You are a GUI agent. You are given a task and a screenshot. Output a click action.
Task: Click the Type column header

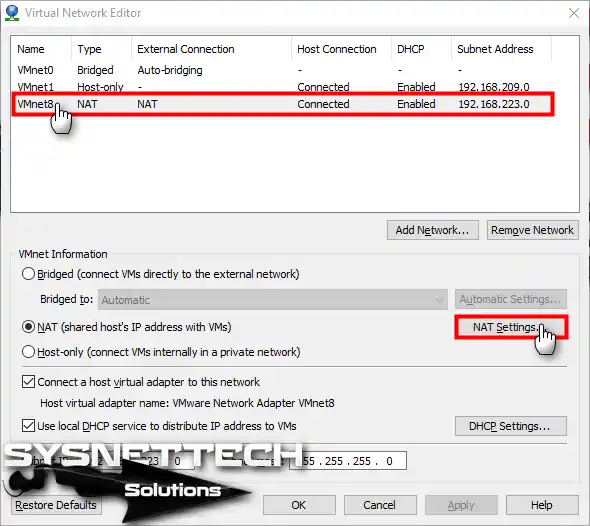102,49
